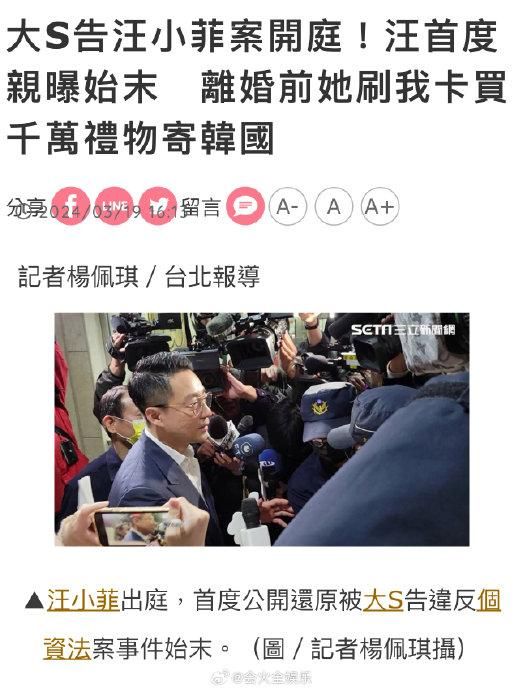Click the article headline about 大S告汪小菲案

pyautogui.click(x=256, y=88)
